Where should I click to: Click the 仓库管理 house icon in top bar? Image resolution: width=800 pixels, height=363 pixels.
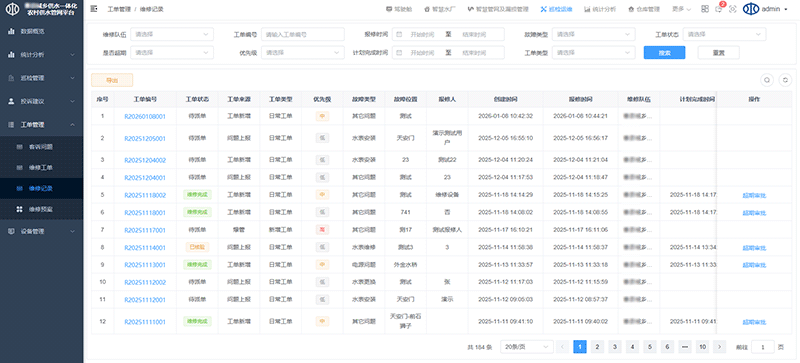631,9
